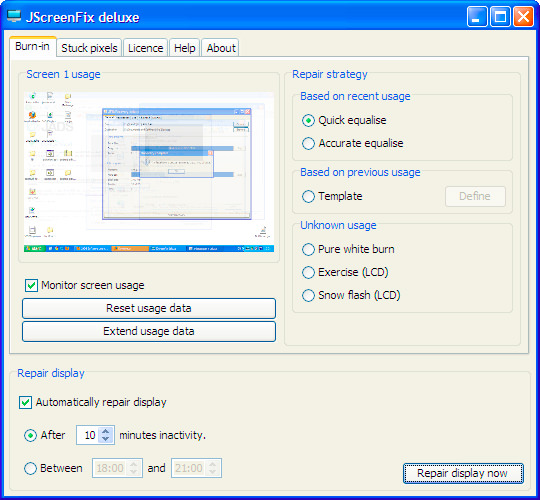Click the Repair display now button
540x500 pixels.
[x=463, y=473]
